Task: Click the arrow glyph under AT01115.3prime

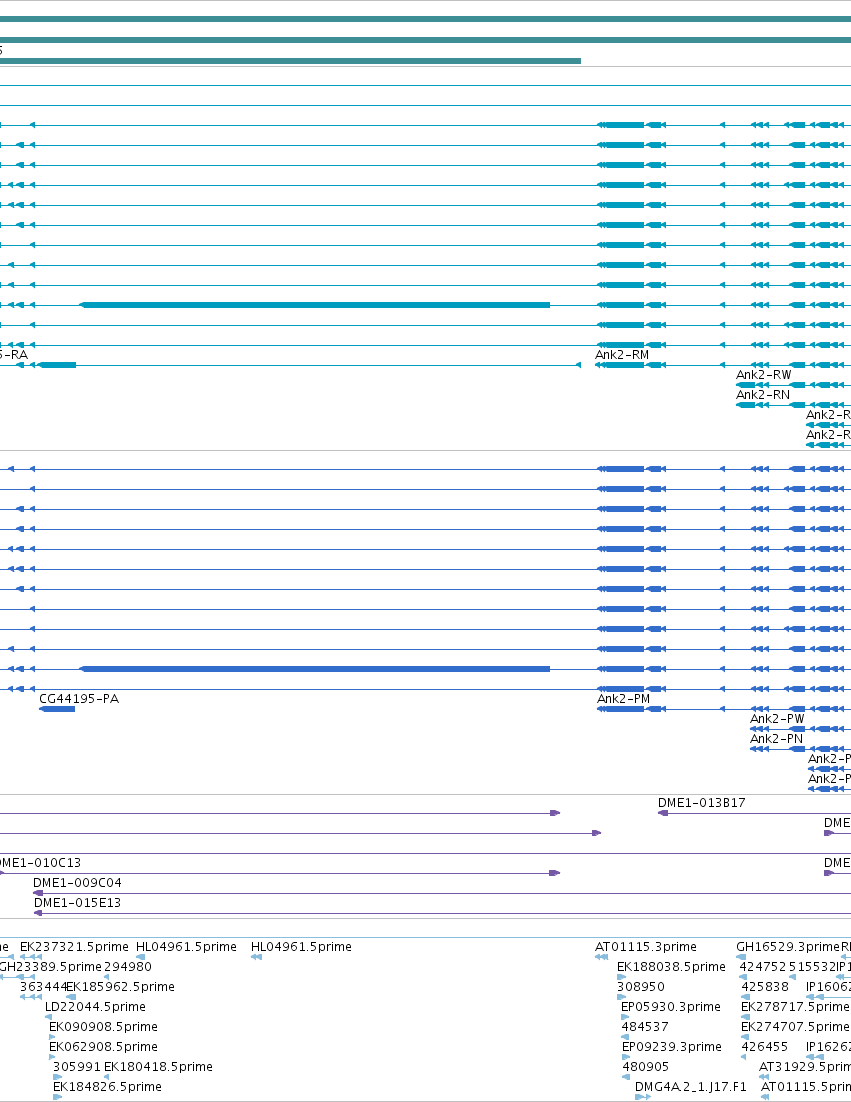Action: coord(602,957)
